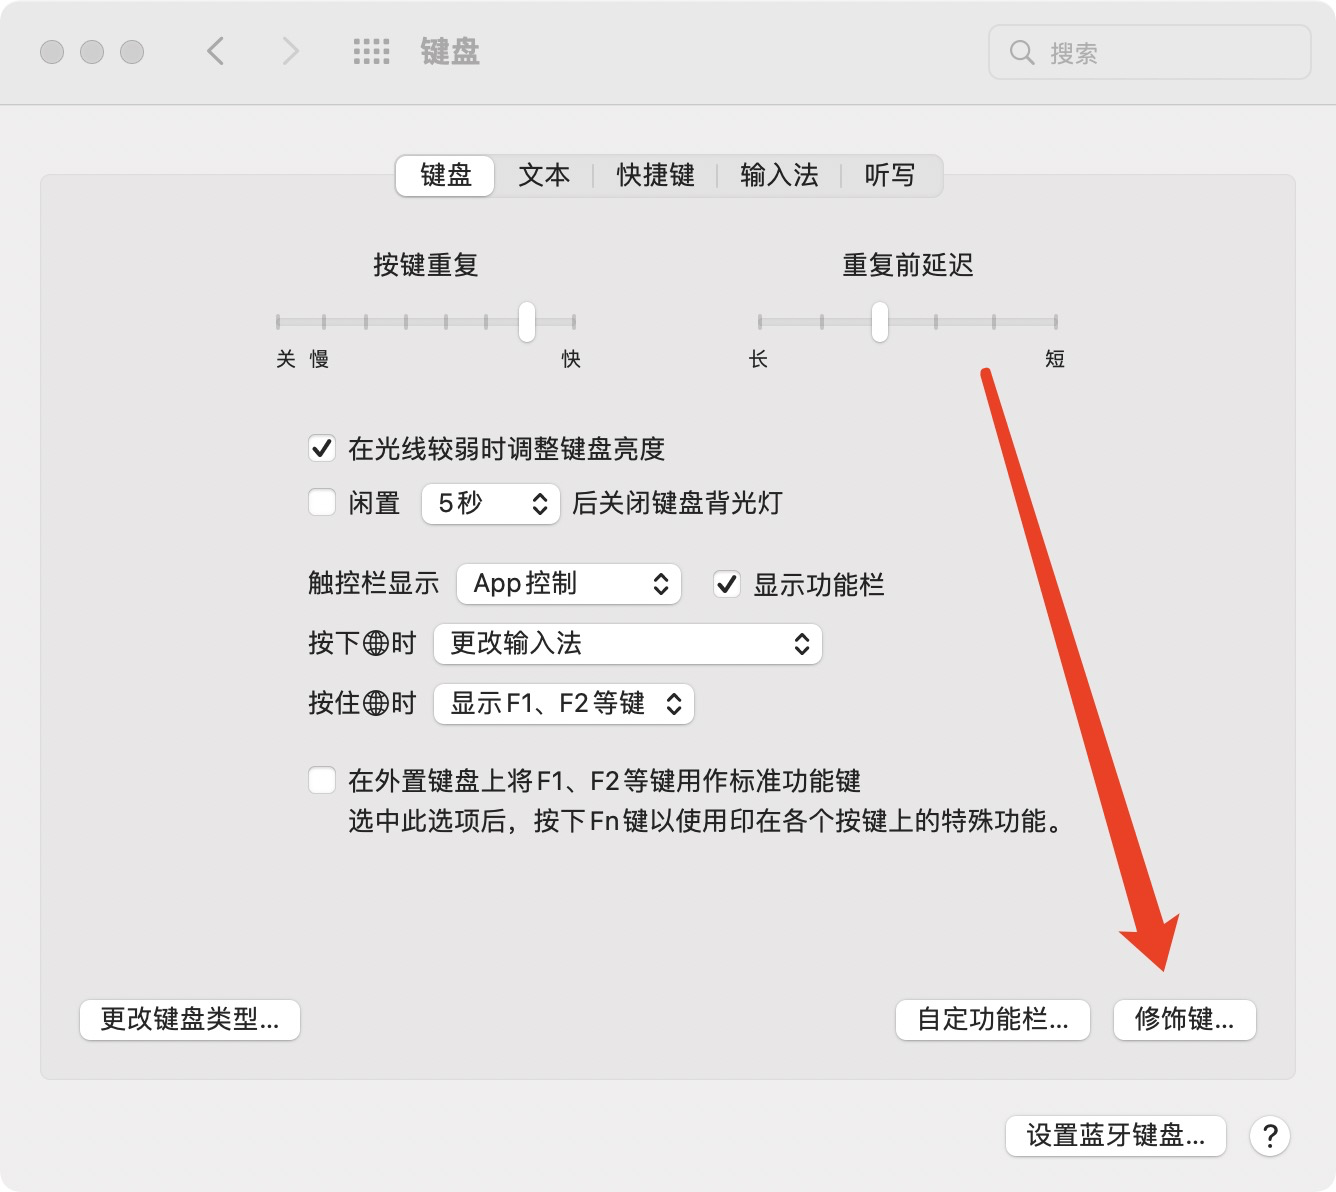Switch to the 快捷键 tab
1336x1192 pixels.
click(654, 175)
